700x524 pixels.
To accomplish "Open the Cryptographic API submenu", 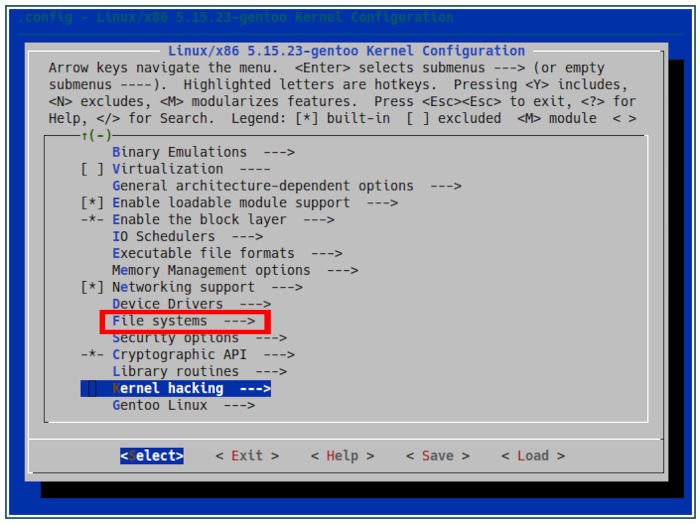I will click(203, 355).
